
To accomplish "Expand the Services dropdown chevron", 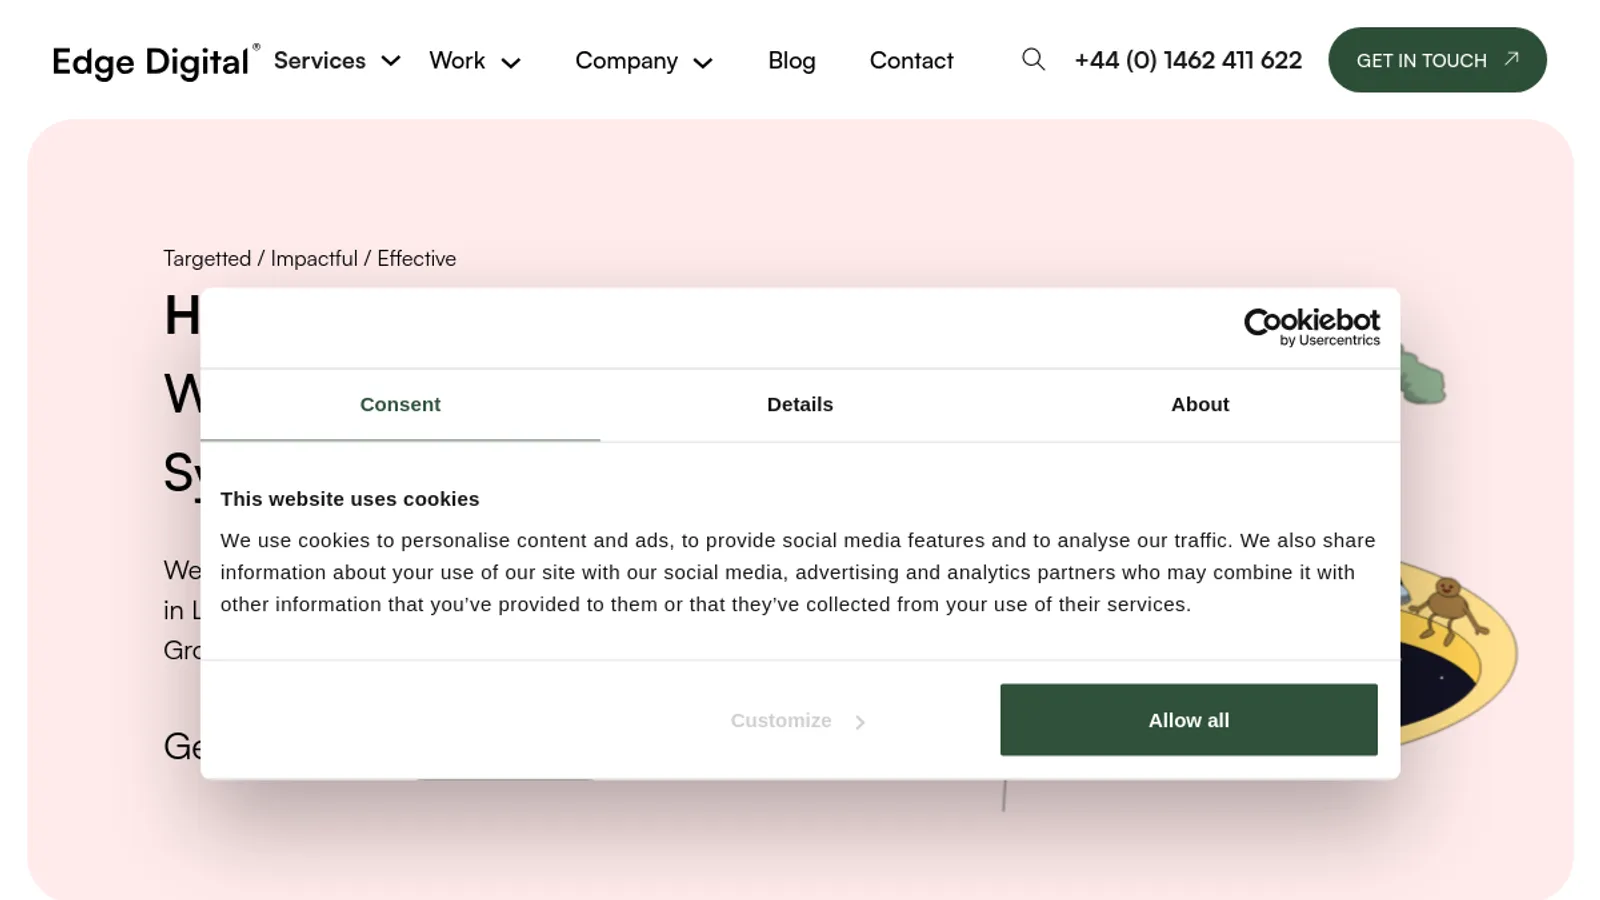I will [x=391, y=61].
